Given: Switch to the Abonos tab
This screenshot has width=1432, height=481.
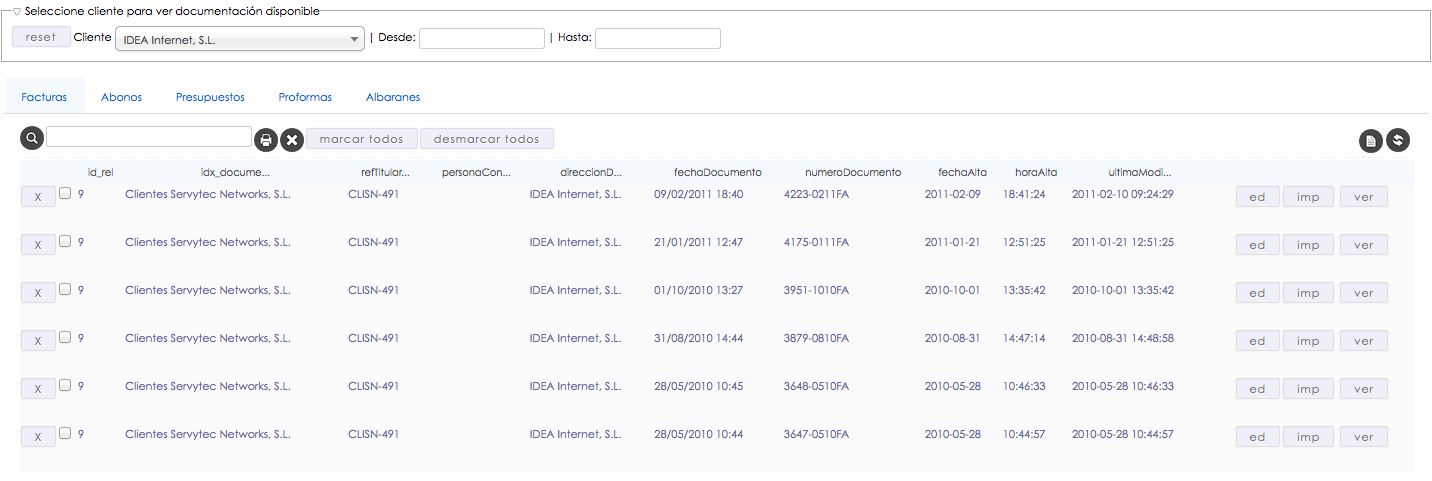Looking at the screenshot, I should 121,97.
